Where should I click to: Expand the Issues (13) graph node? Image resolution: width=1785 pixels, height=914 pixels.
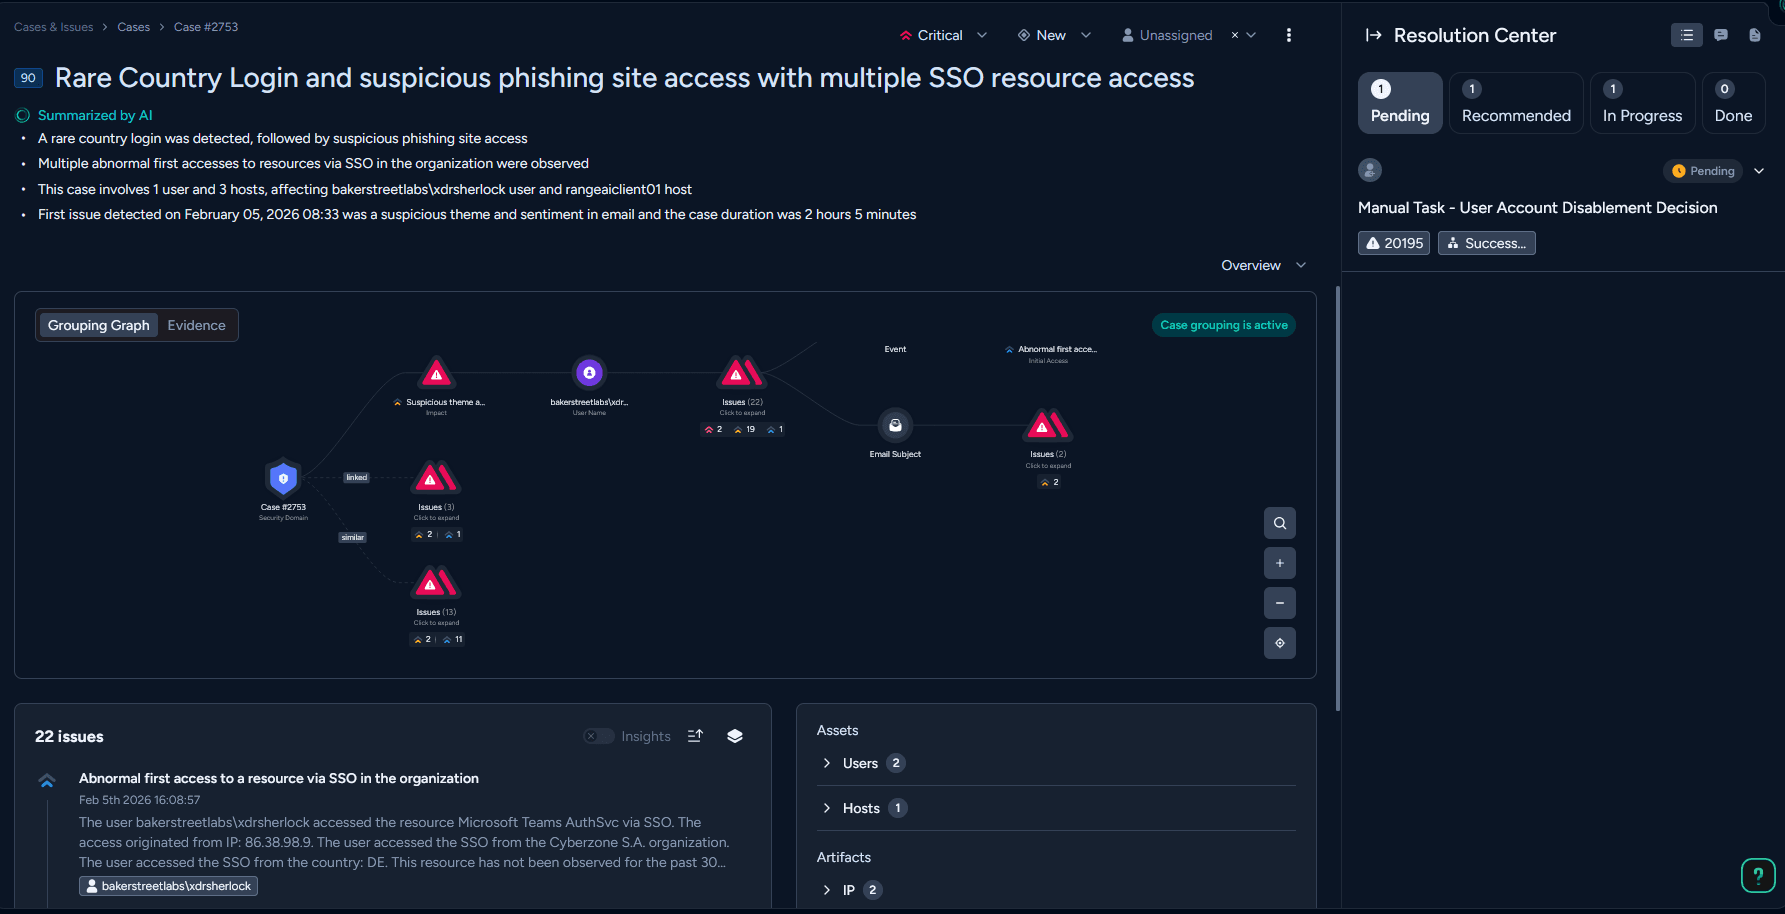click(436, 583)
